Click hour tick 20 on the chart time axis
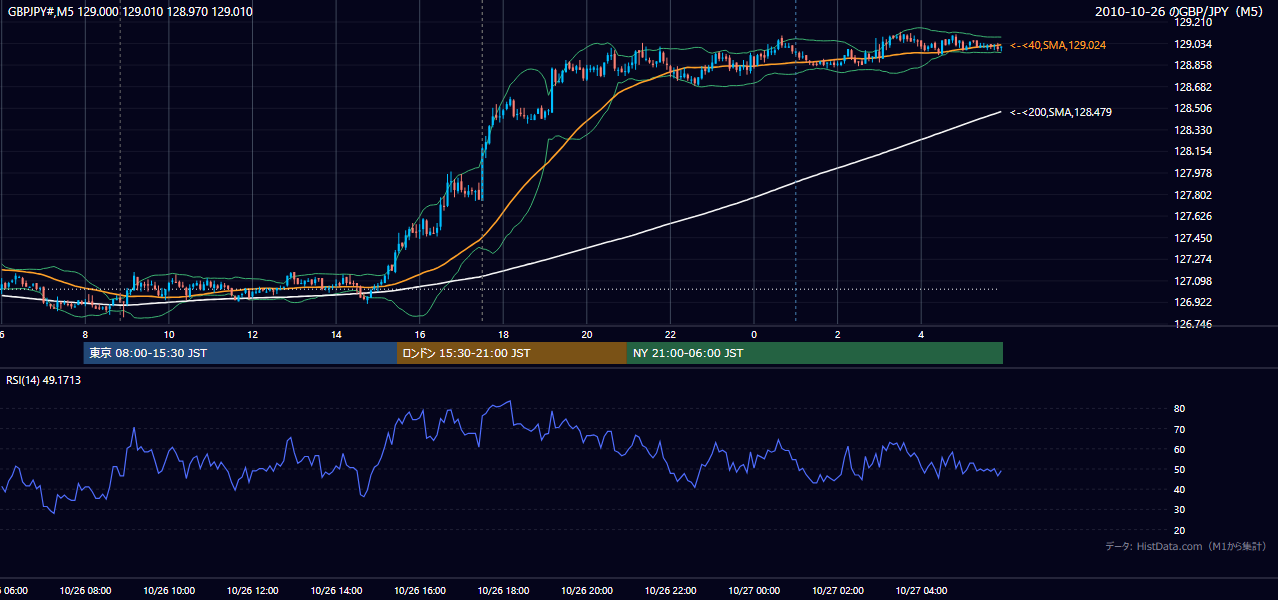 click(587, 334)
